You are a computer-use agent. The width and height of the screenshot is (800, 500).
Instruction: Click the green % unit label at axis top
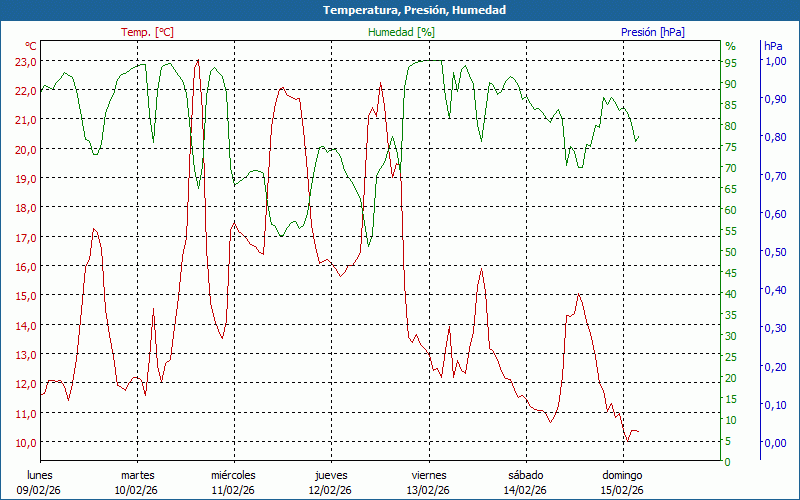tap(730, 46)
